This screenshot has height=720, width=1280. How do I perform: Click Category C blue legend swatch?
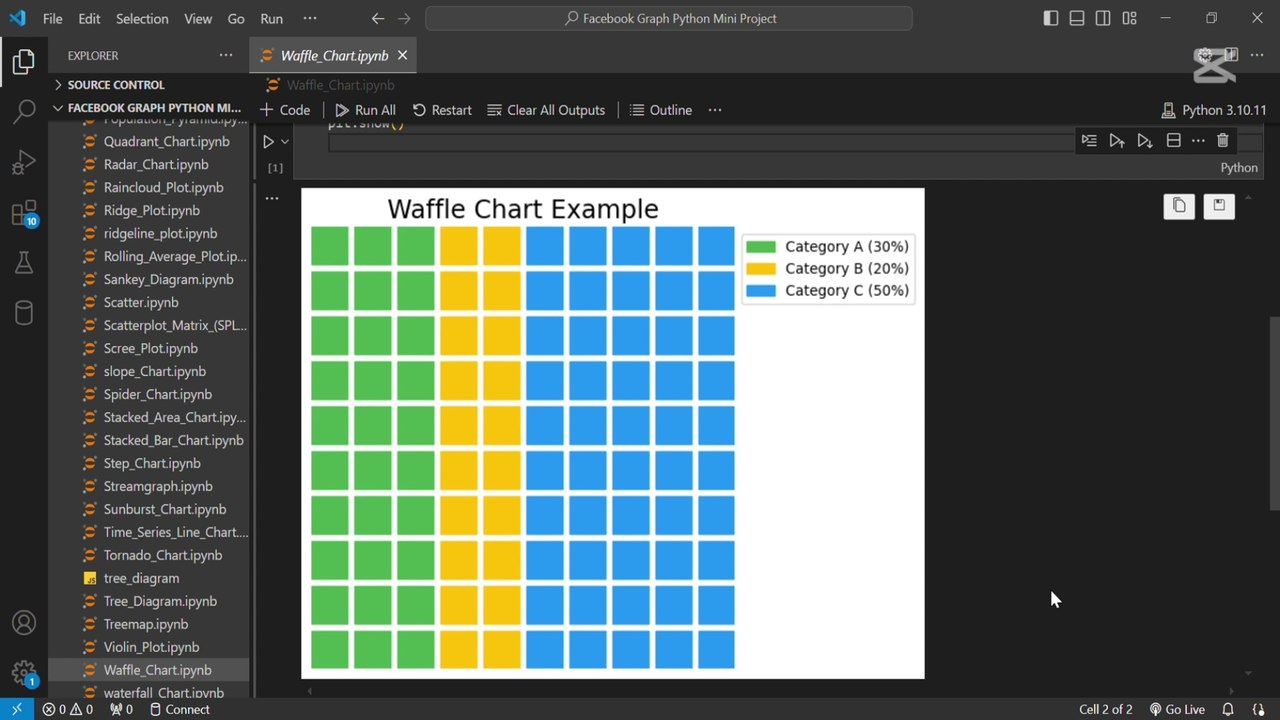click(761, 291)
